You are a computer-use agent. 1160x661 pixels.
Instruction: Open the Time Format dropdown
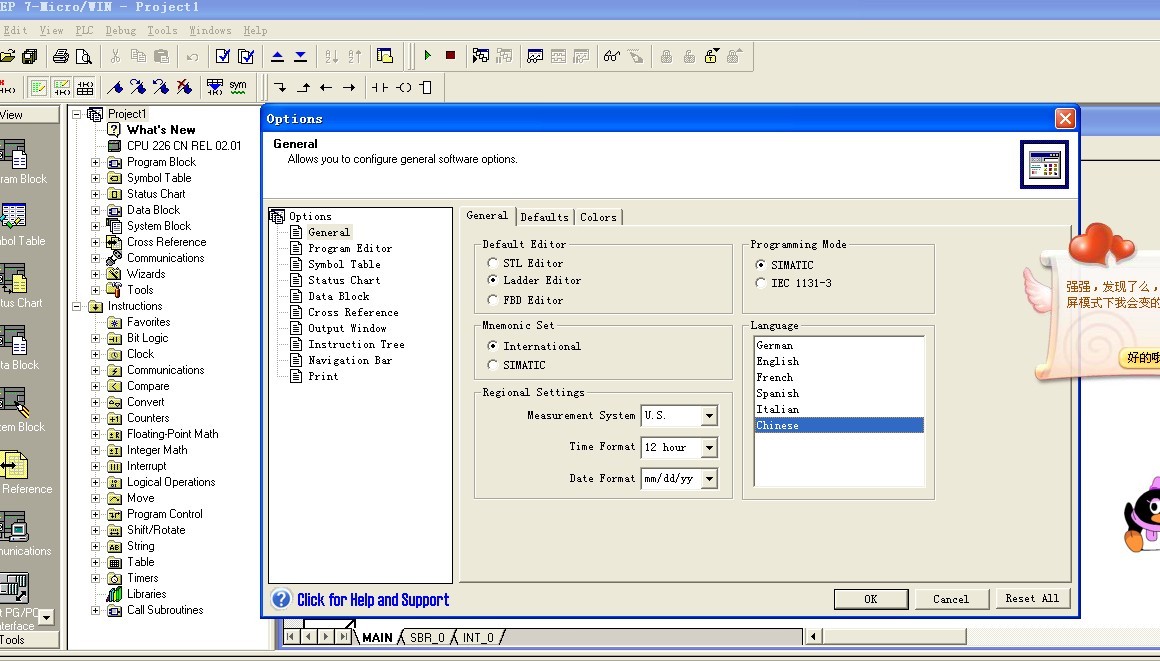point(709,448)
